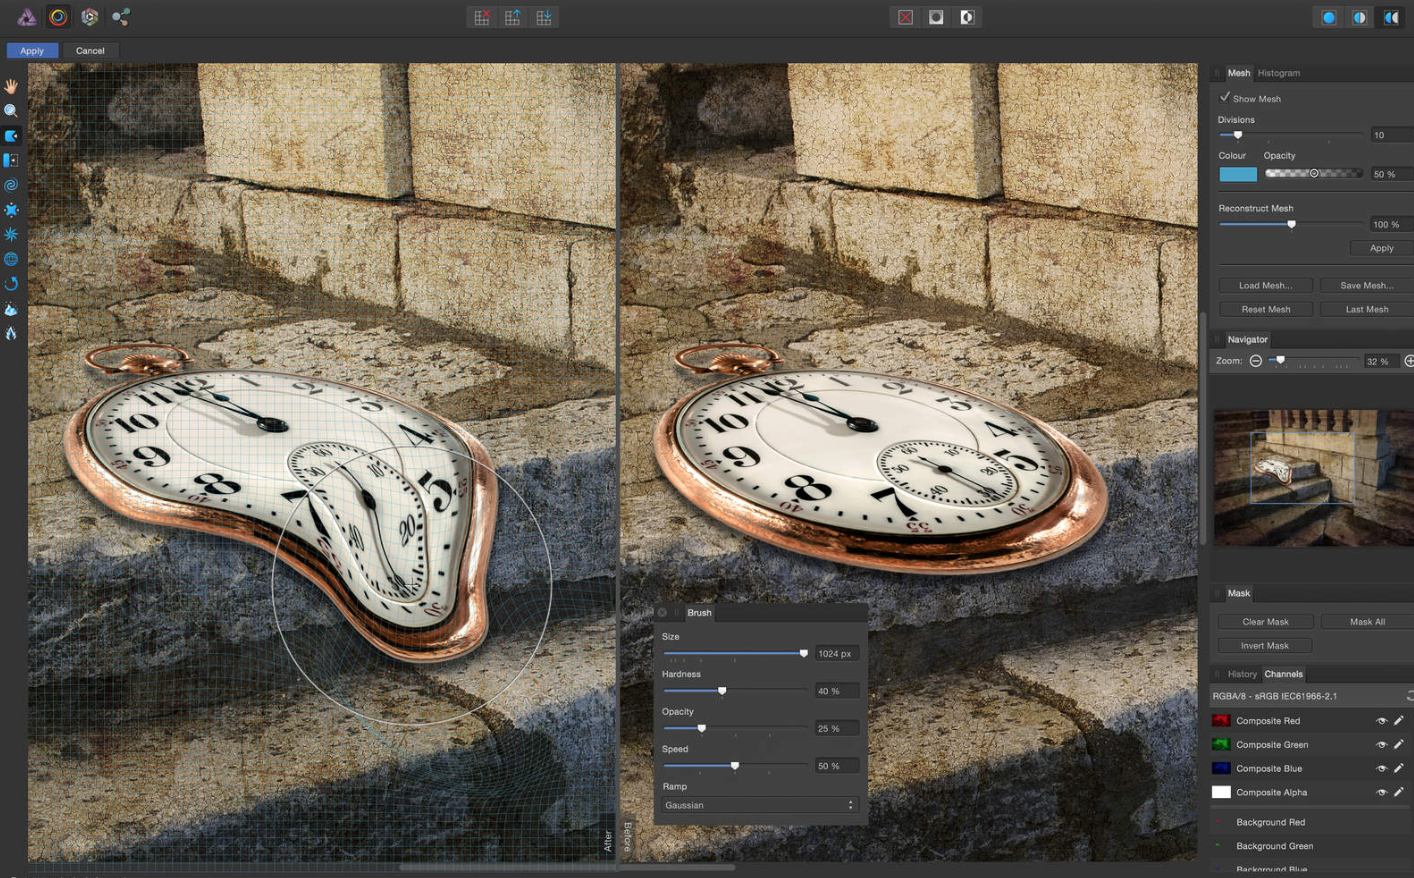Select the Liquify Thaw flame tool
Viewport: 1414px width, 878px height.
pyautogui.click(x=11, y=333)
